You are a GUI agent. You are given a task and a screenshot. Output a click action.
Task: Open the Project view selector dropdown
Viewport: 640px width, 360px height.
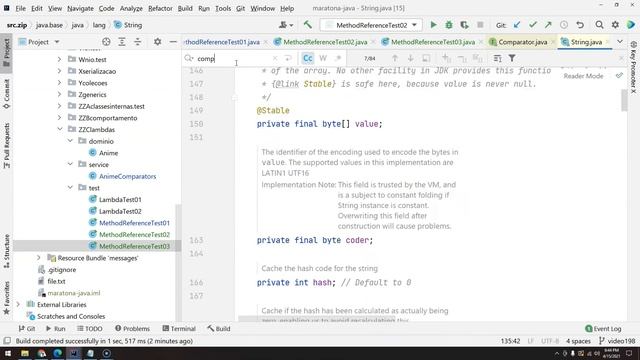[x=39, y=42]
